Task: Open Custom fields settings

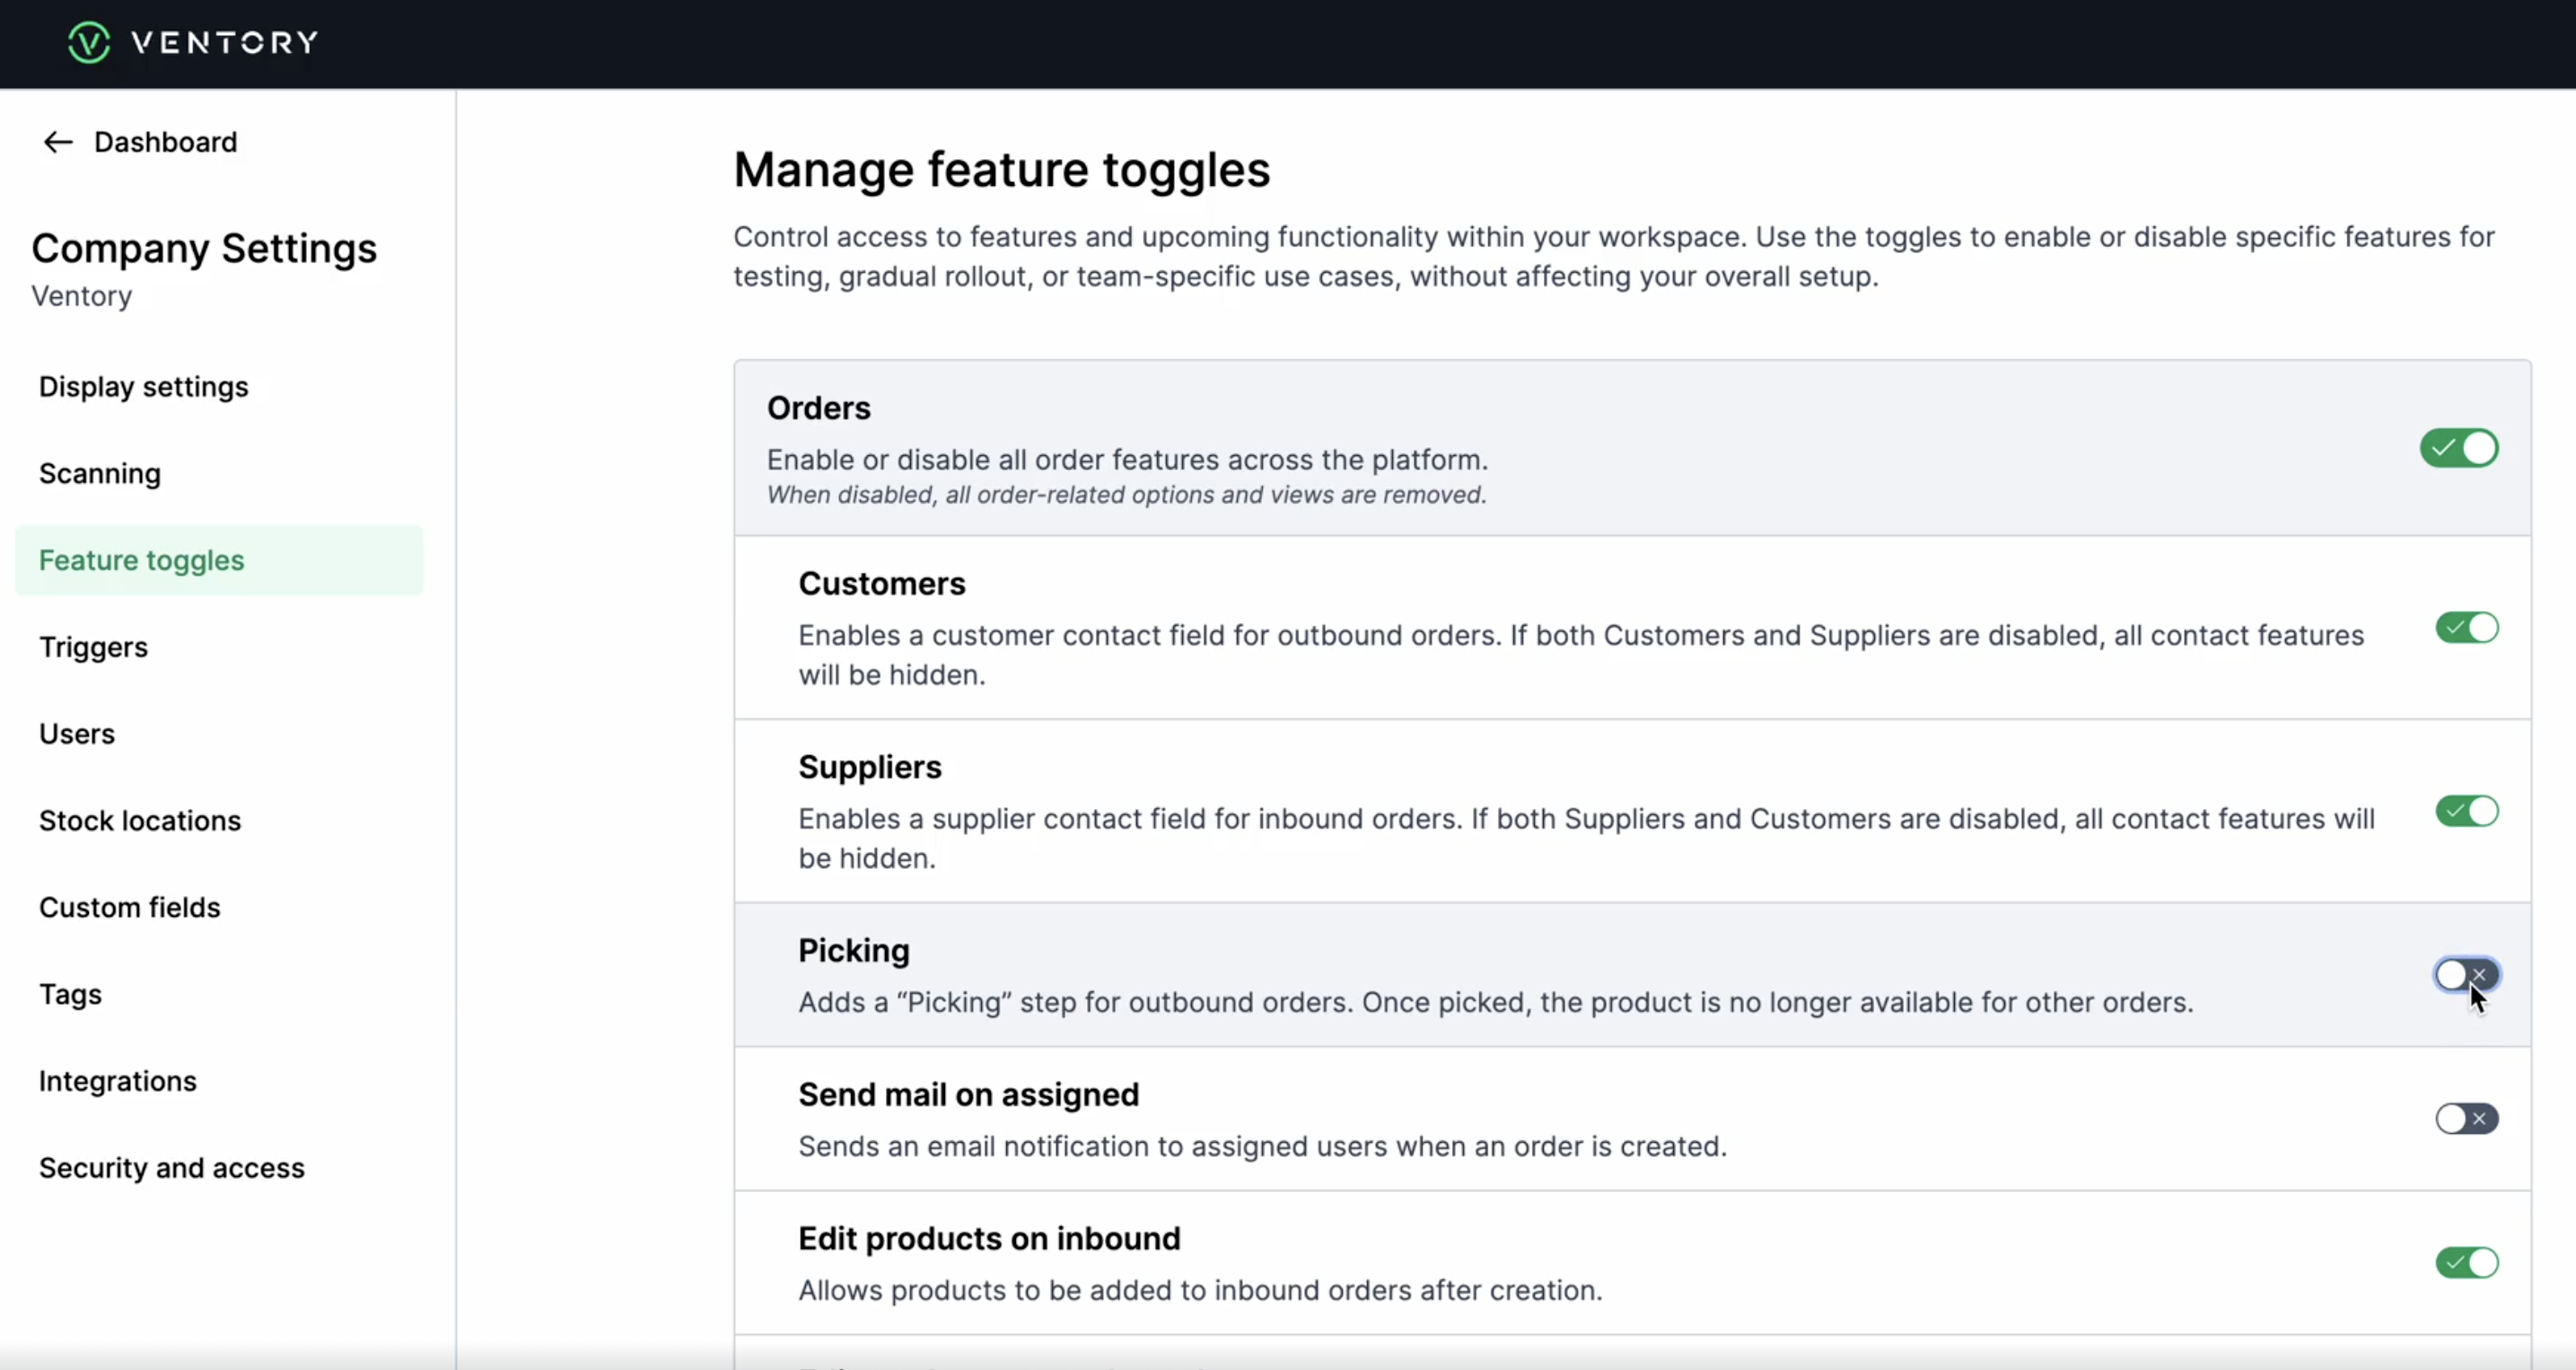Action: [130, 907]
